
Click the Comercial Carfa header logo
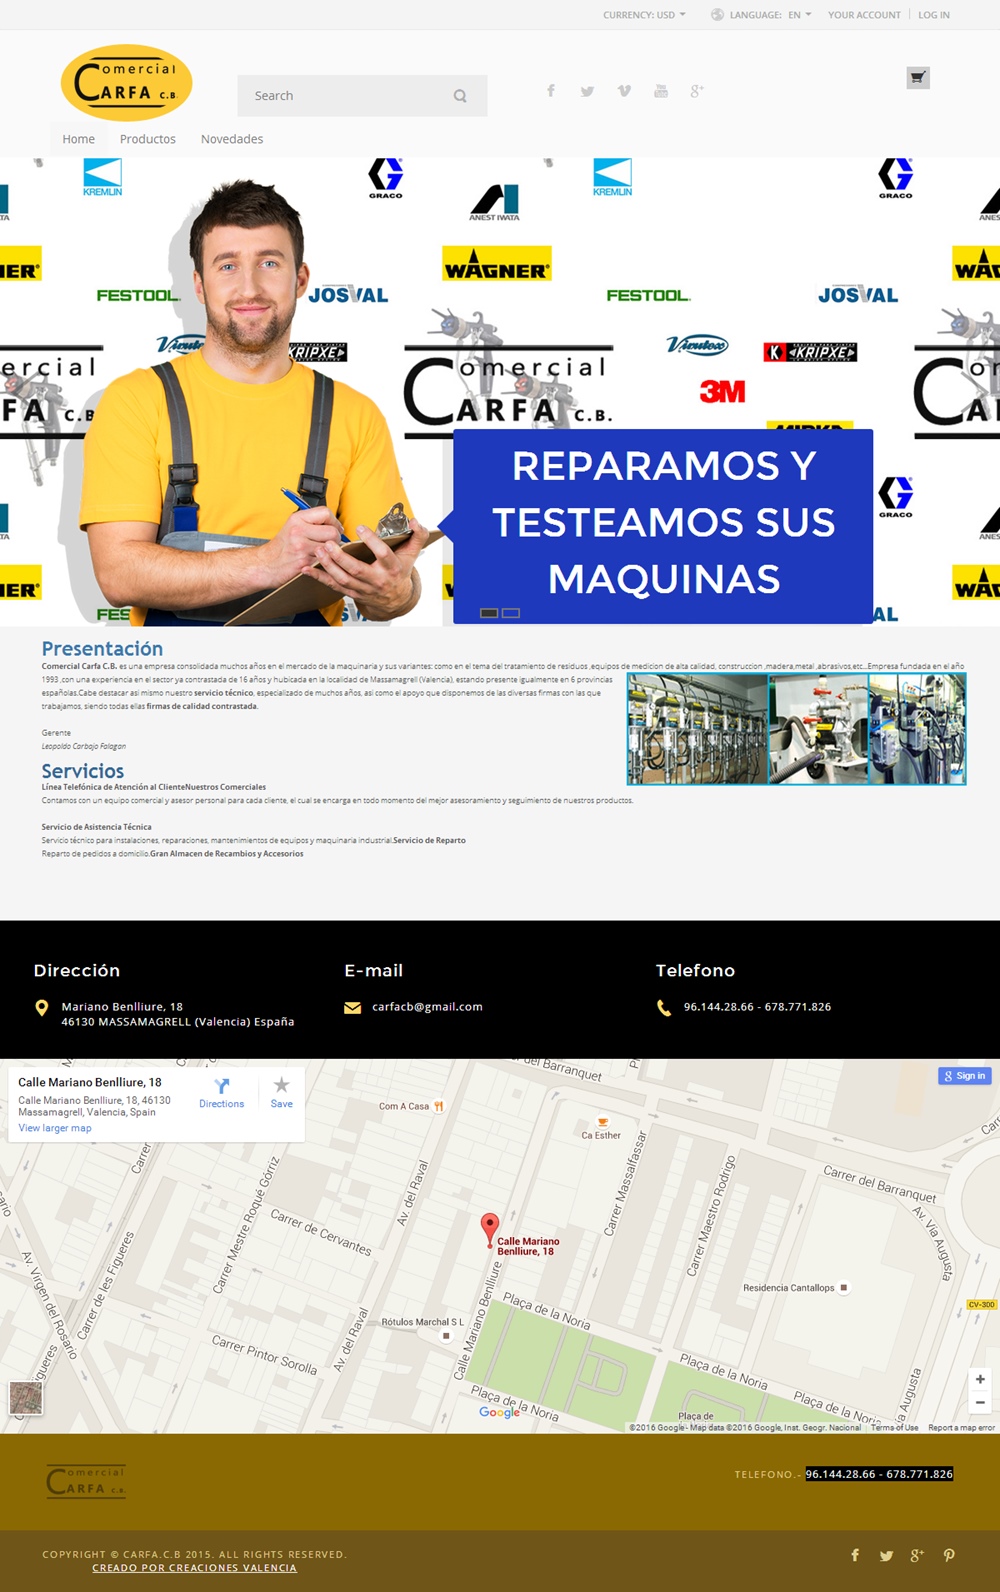[126, 83]
